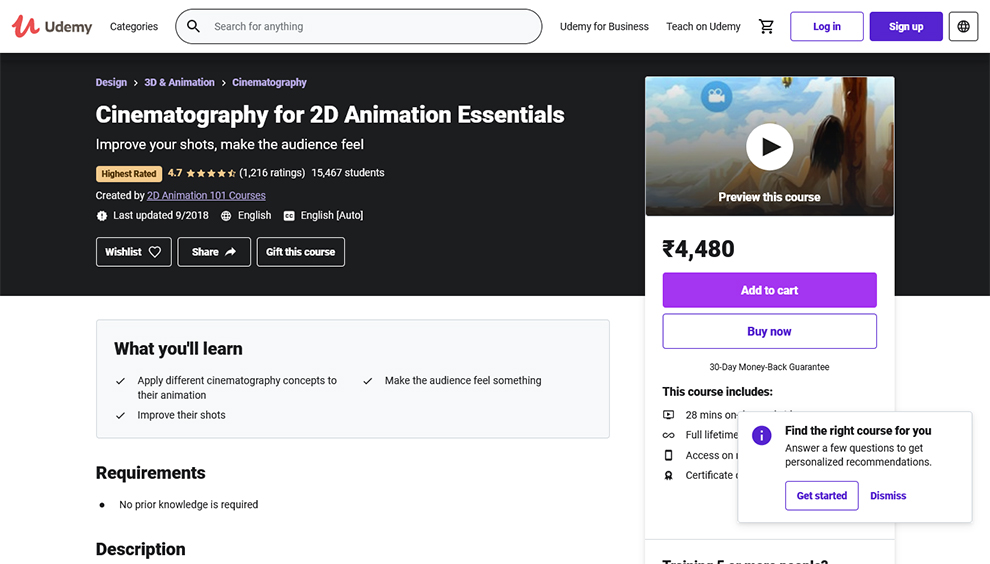The width and height of the screenshot is (990, 564).
Task: Click the video duration icon beside 28 mins
Action: pos(669,415)
